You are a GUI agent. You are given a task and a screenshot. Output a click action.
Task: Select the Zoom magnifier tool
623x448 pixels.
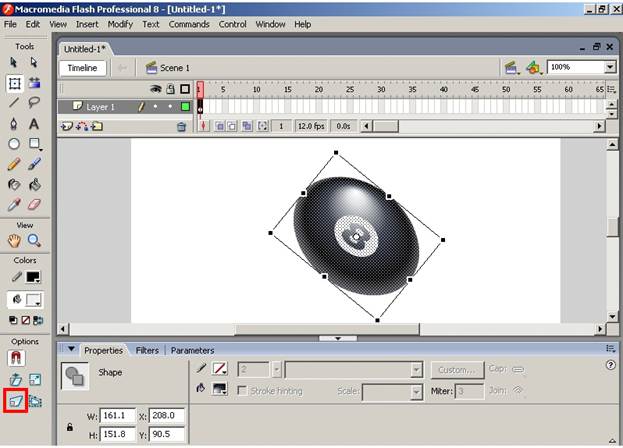[35, 241]
